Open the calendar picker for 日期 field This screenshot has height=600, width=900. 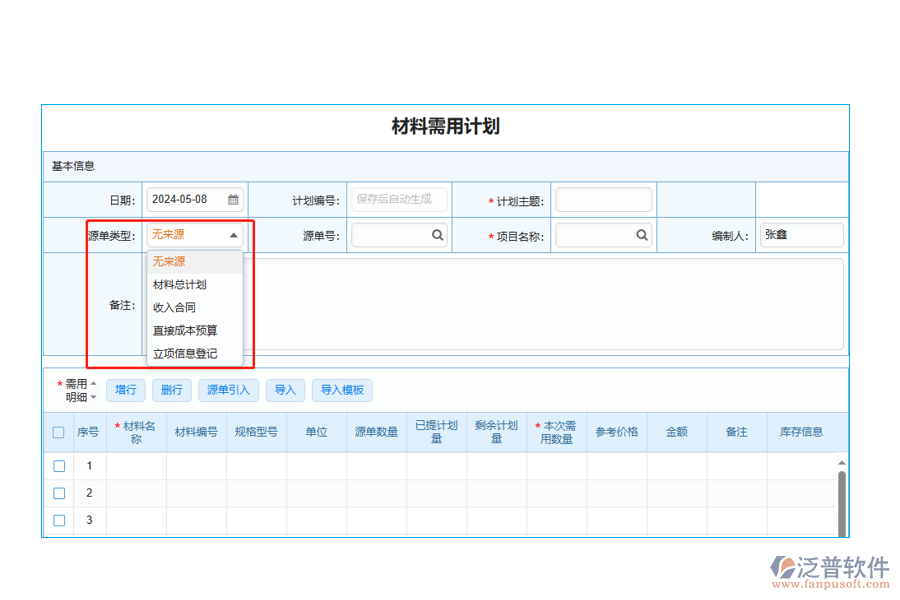(234, 199)
